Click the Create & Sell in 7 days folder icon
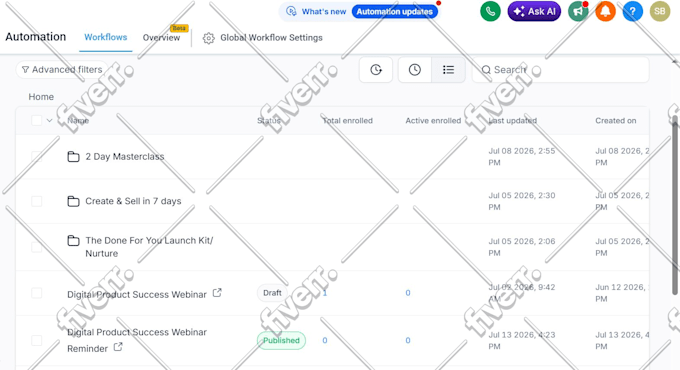 coord(73,201)
